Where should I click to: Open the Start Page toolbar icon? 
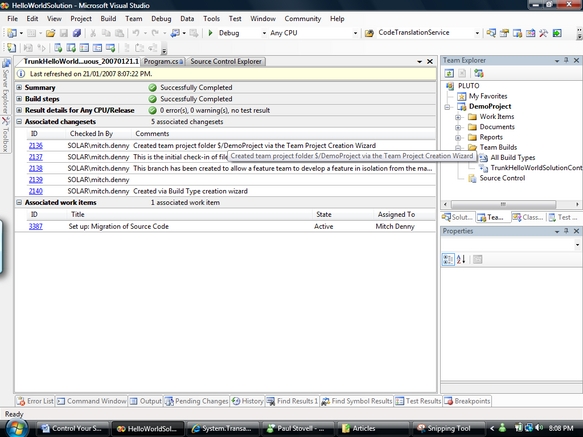click(x=557, y=33)
